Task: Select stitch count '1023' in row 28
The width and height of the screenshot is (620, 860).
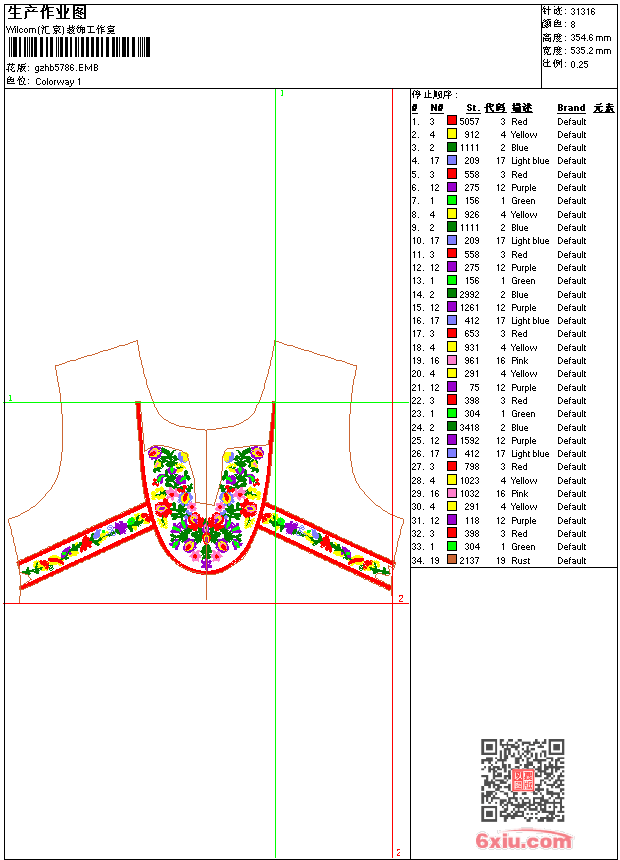Action: click(x=469, y=480)
